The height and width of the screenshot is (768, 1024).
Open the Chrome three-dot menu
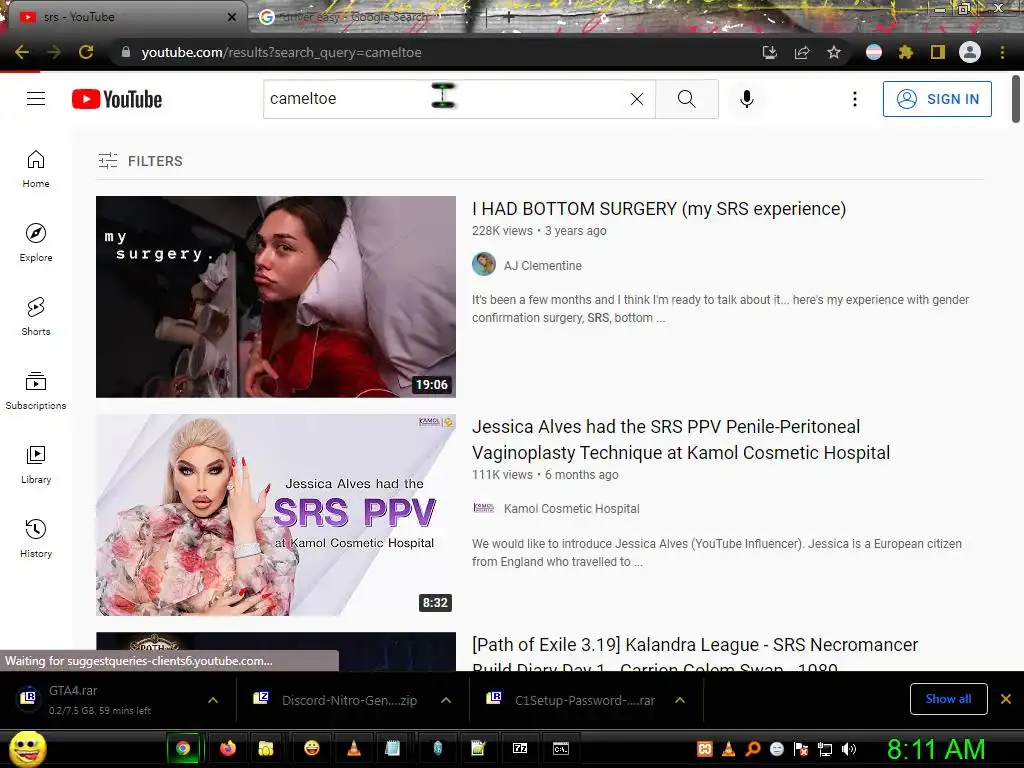point(1002,52)
